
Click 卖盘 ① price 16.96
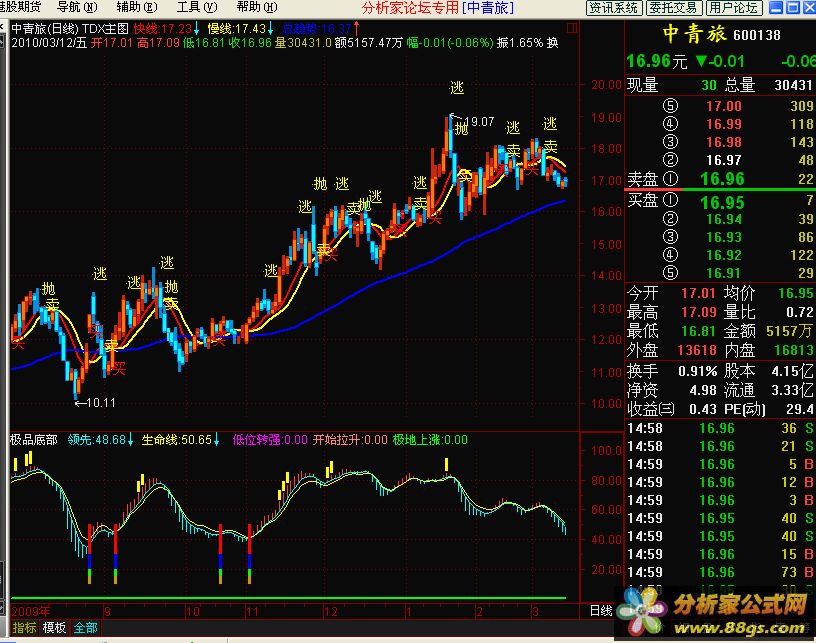[722, 179]
